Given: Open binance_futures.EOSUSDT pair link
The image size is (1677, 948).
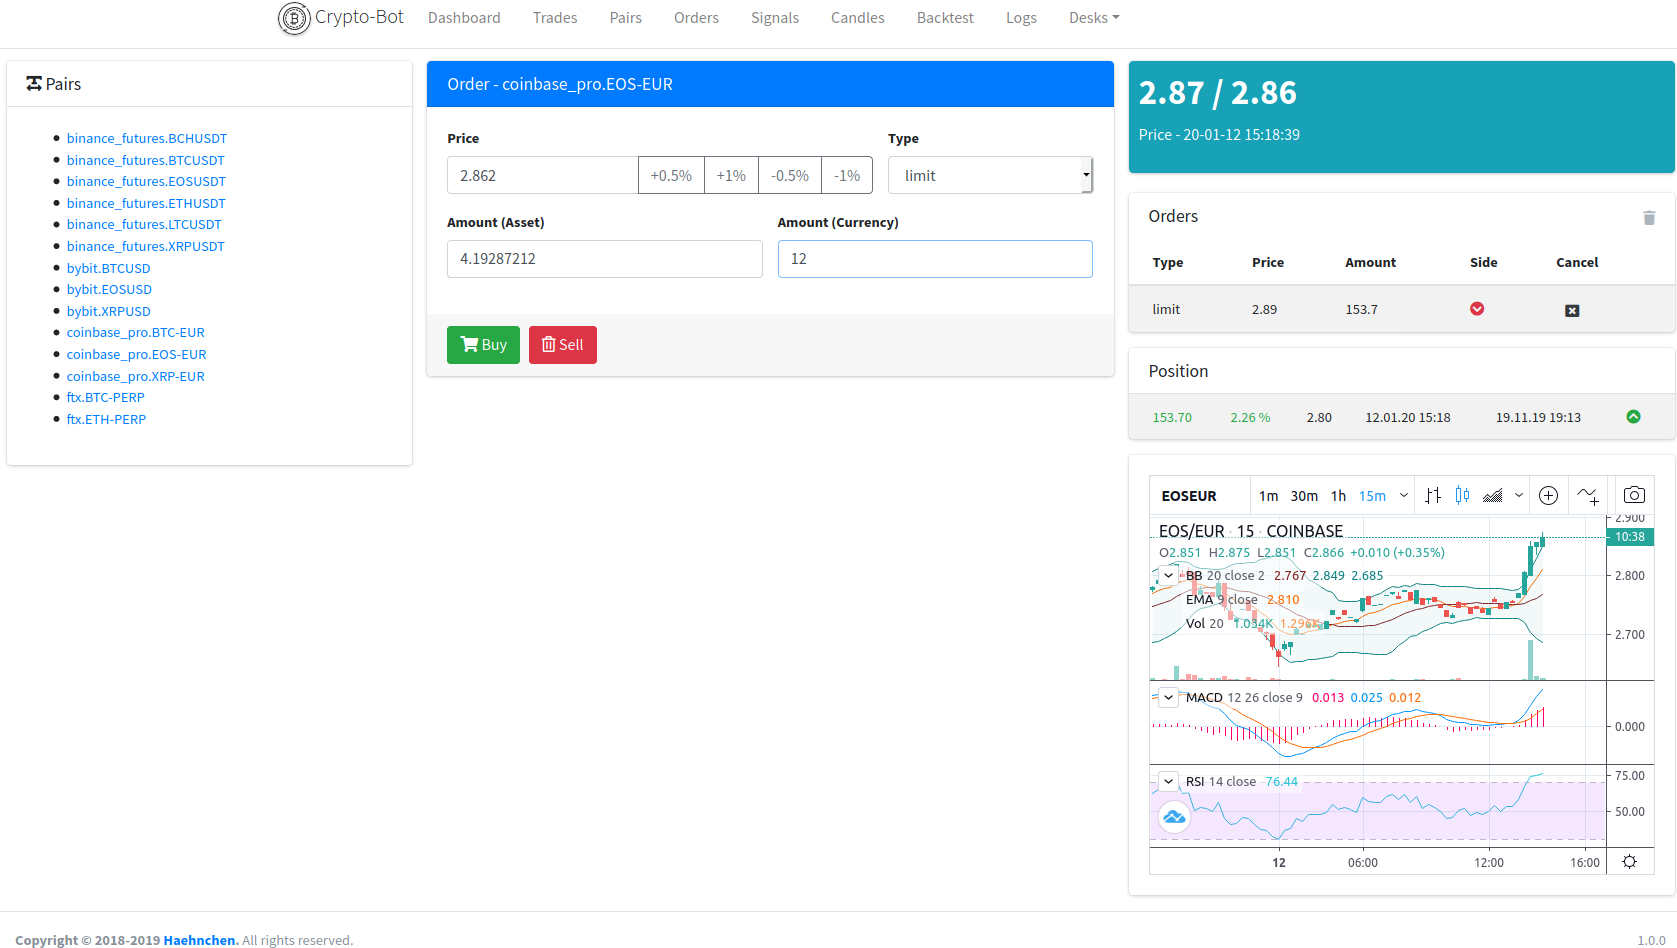Looking at the screenshot, I should pyautogui.click(x=146, y=182).
